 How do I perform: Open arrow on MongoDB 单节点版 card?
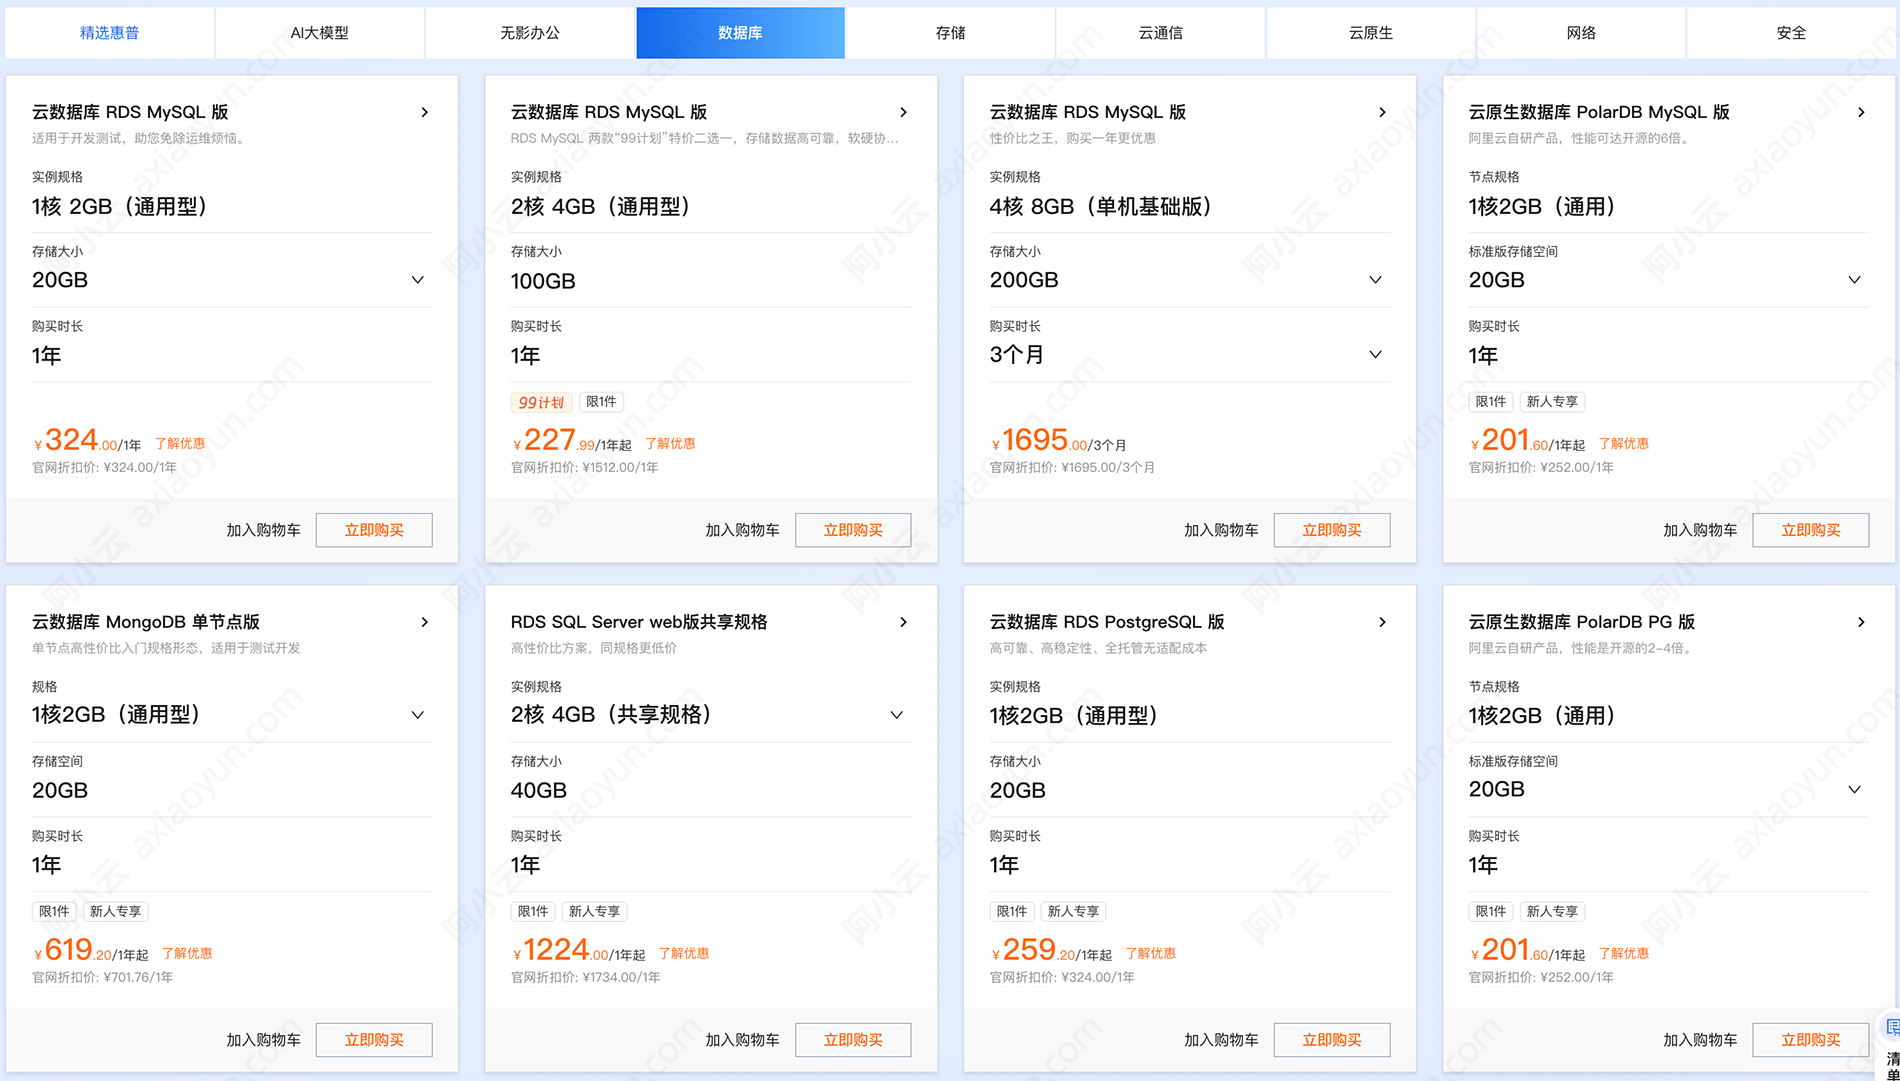(x=425, y=622)
